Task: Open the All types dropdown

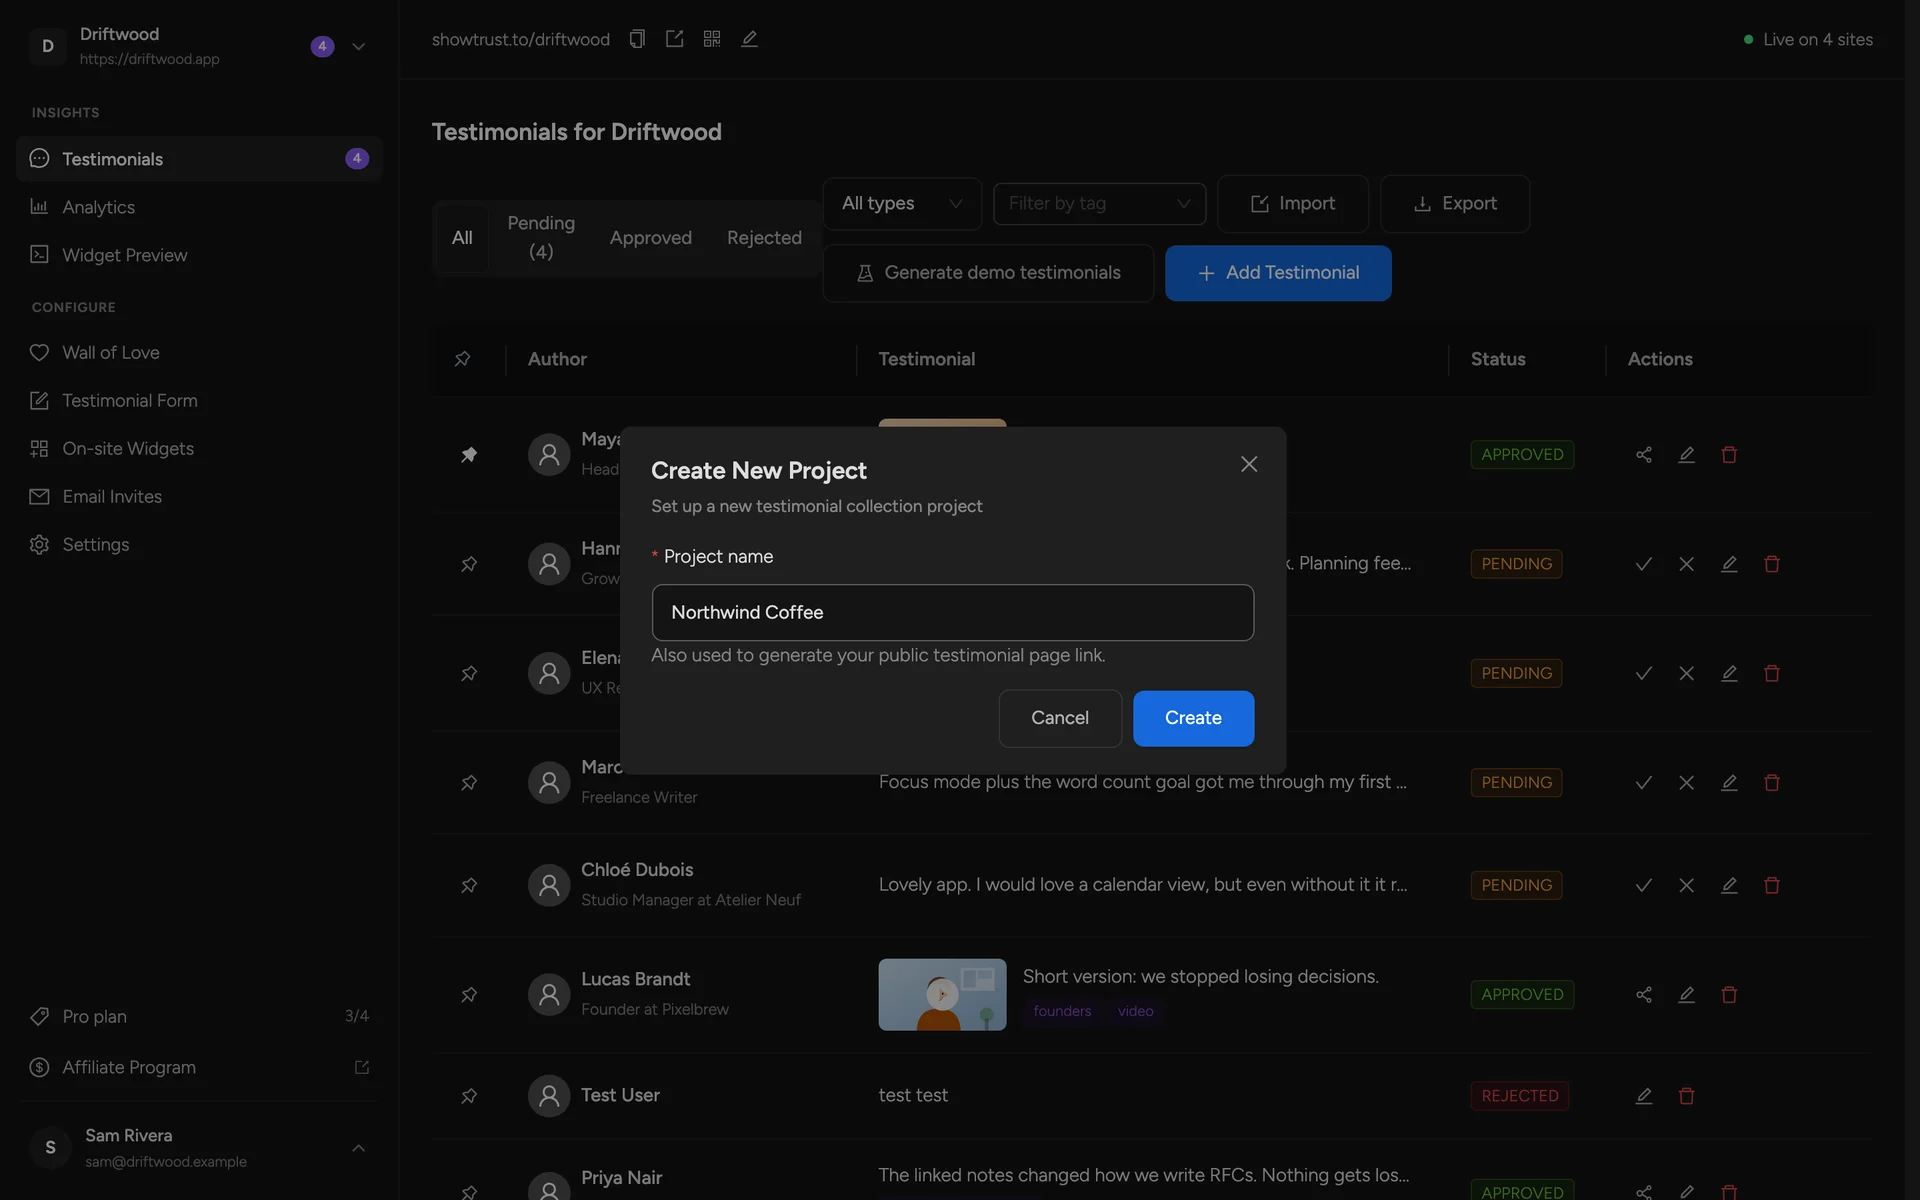Action: 902,204
